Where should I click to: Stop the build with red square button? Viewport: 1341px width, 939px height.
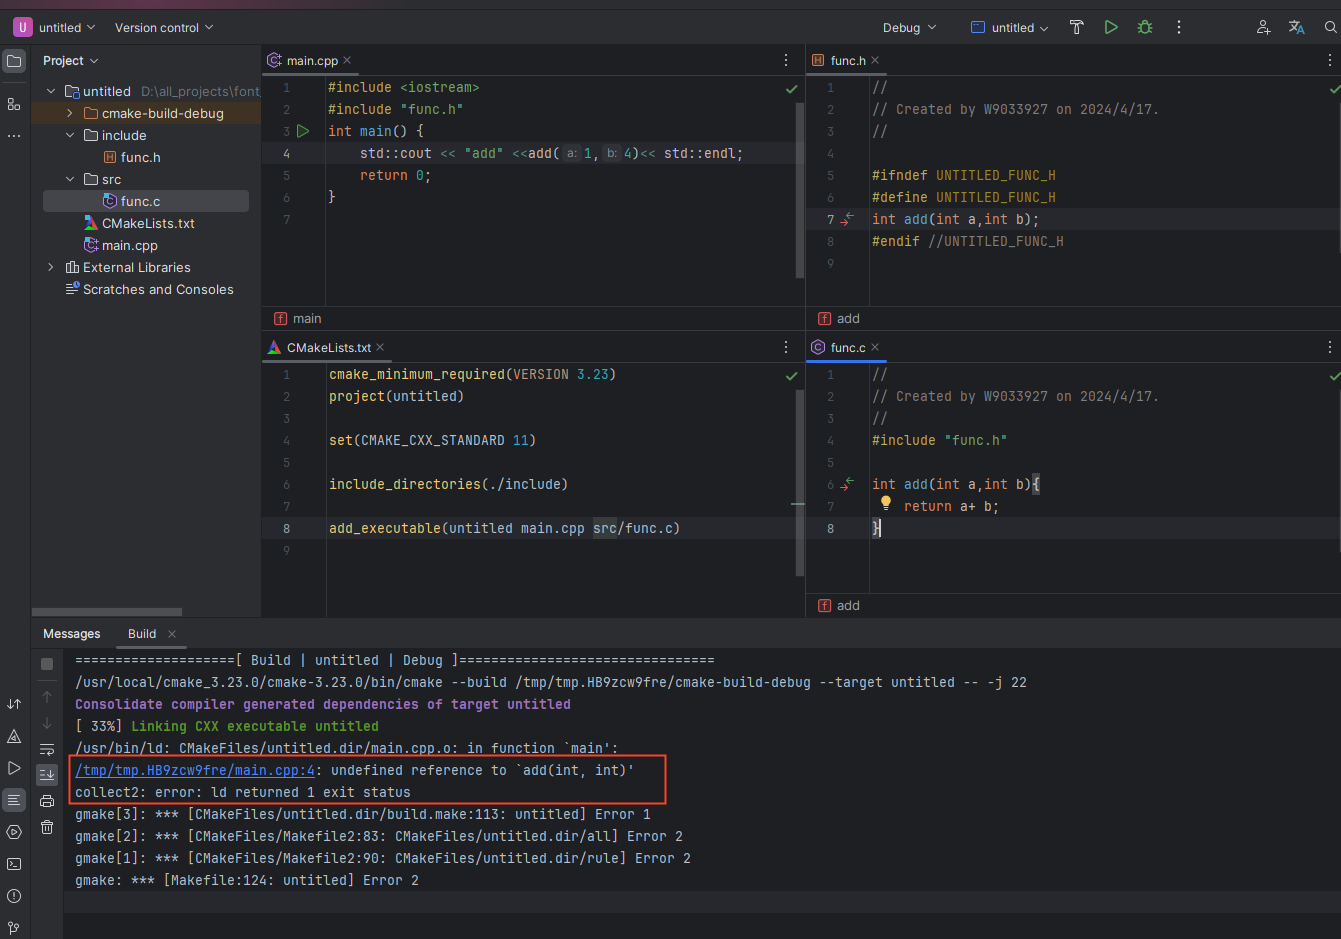(x=46, y=663)
